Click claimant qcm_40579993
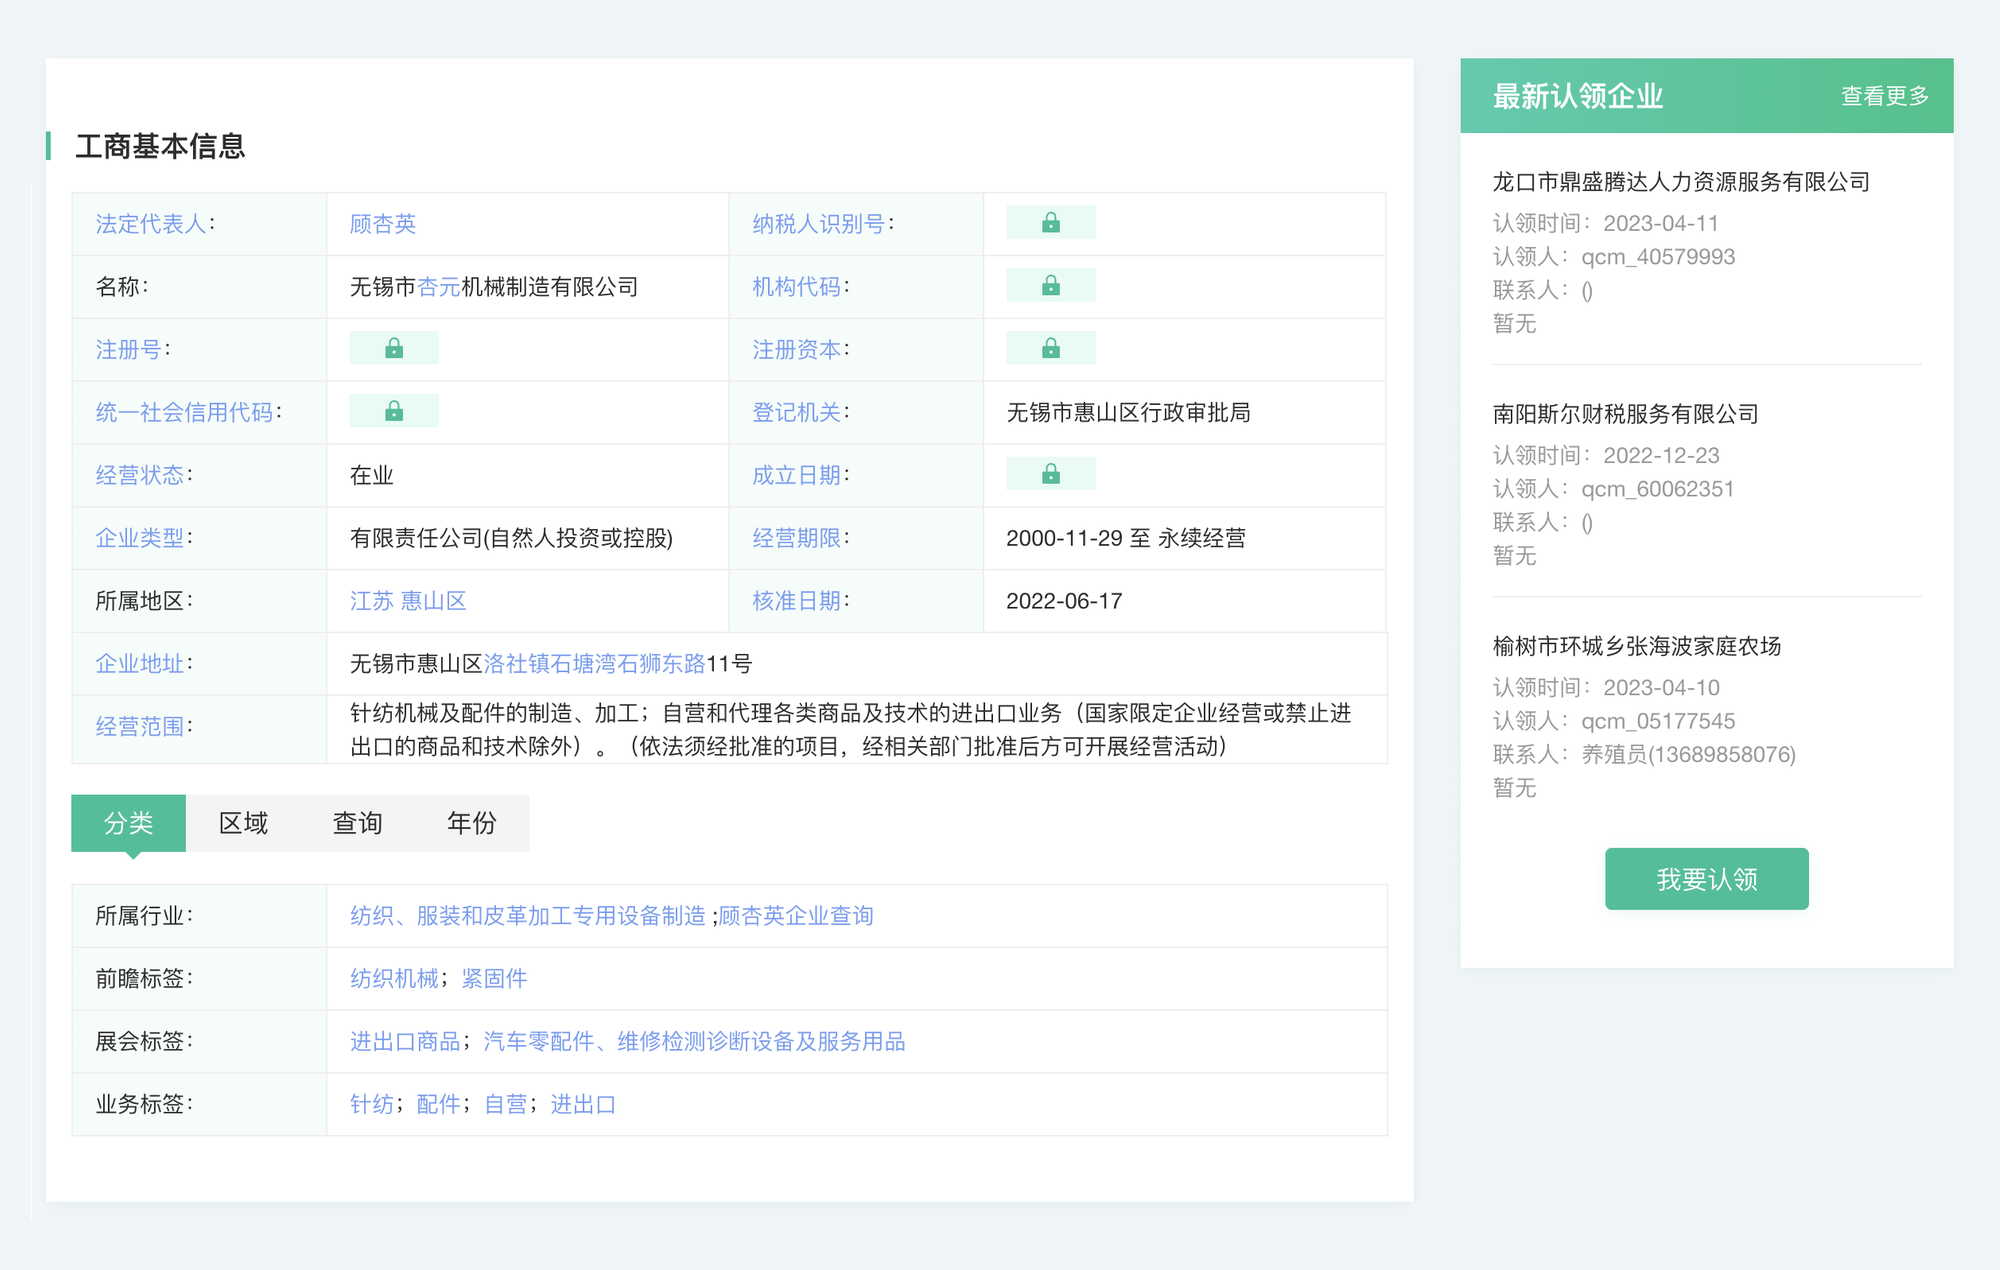2000x1270 pixels. (1658, 257)
